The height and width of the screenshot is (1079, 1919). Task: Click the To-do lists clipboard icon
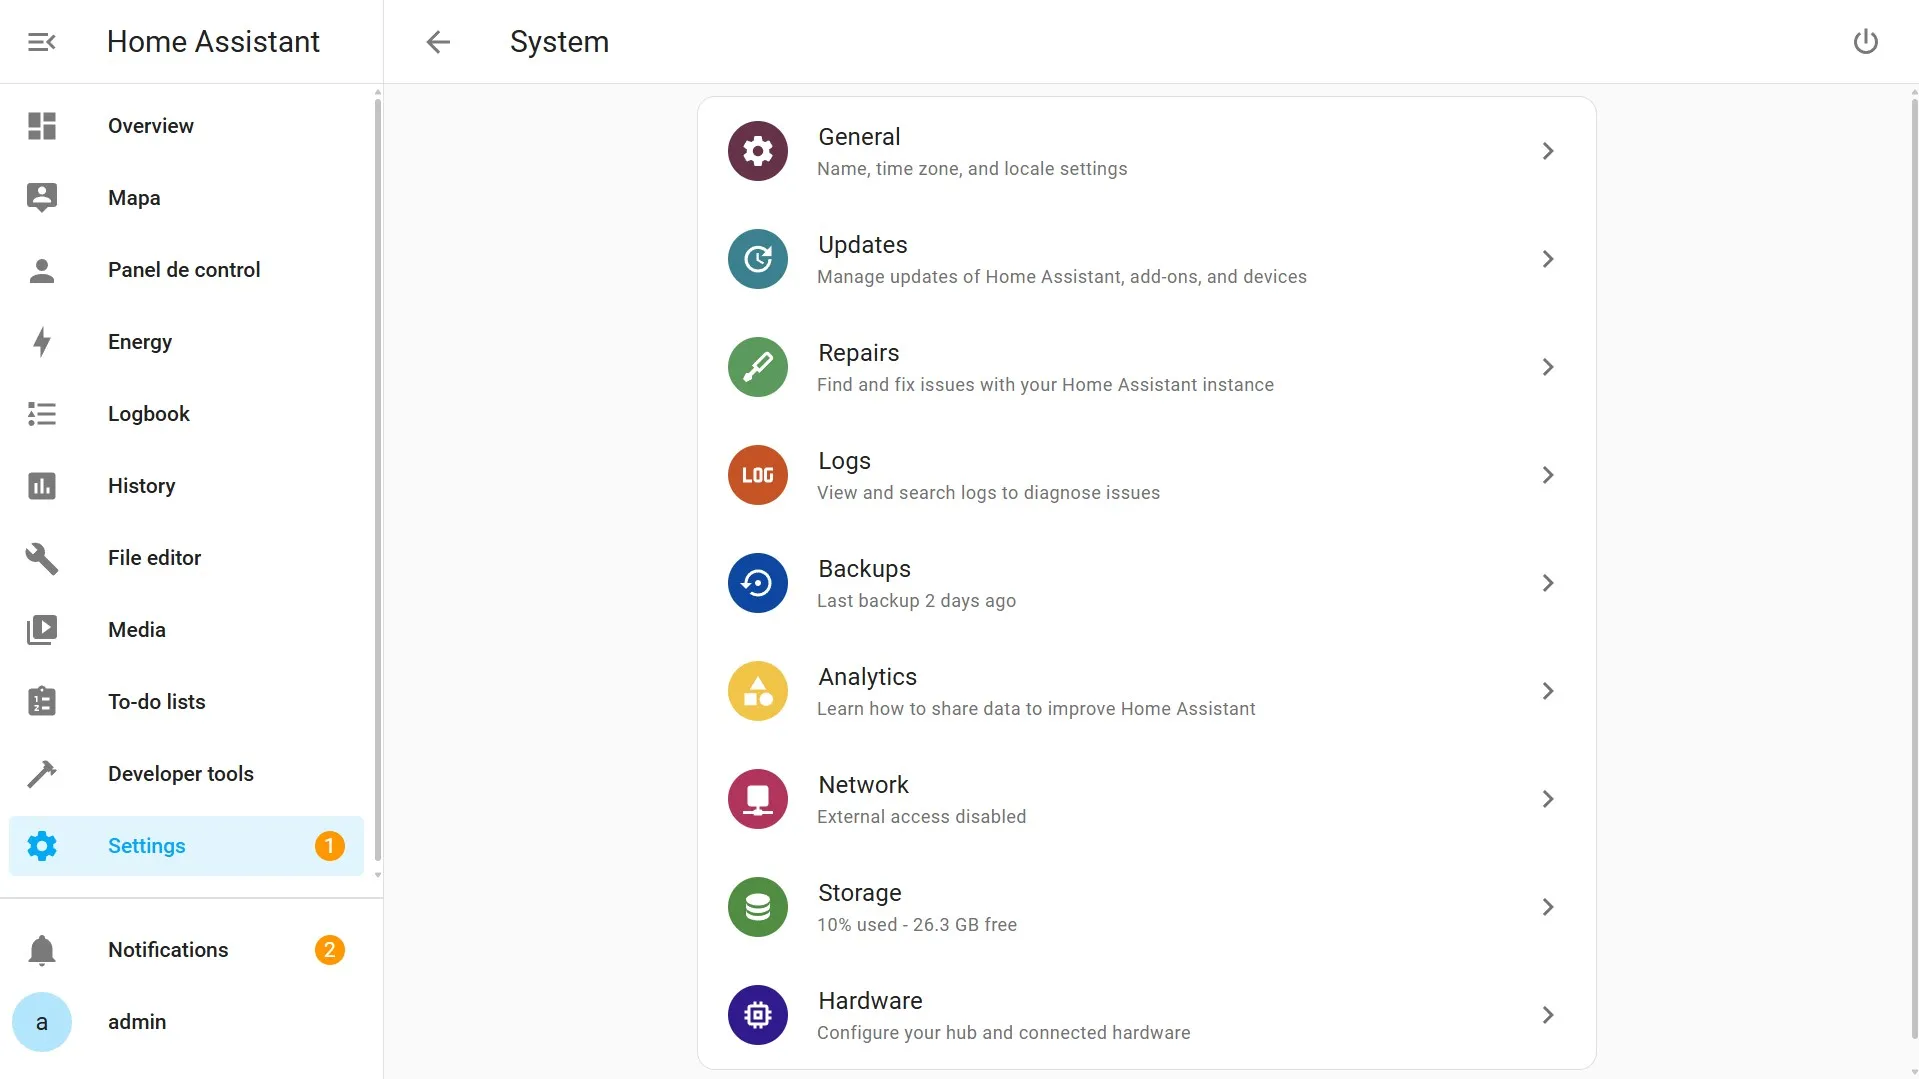point(42,702)
